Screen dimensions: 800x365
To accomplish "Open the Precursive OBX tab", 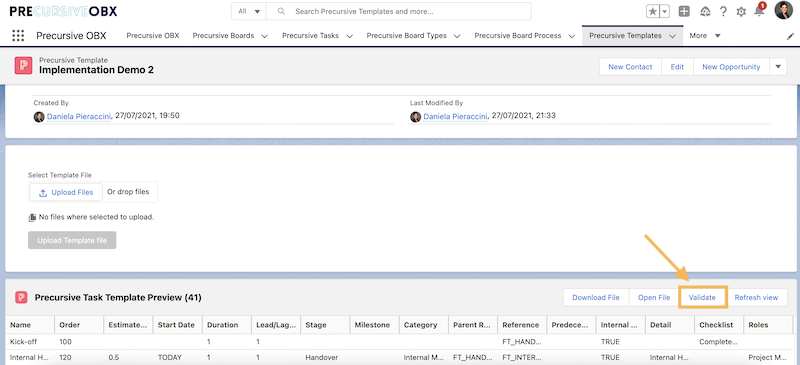I will click(153, 36).
